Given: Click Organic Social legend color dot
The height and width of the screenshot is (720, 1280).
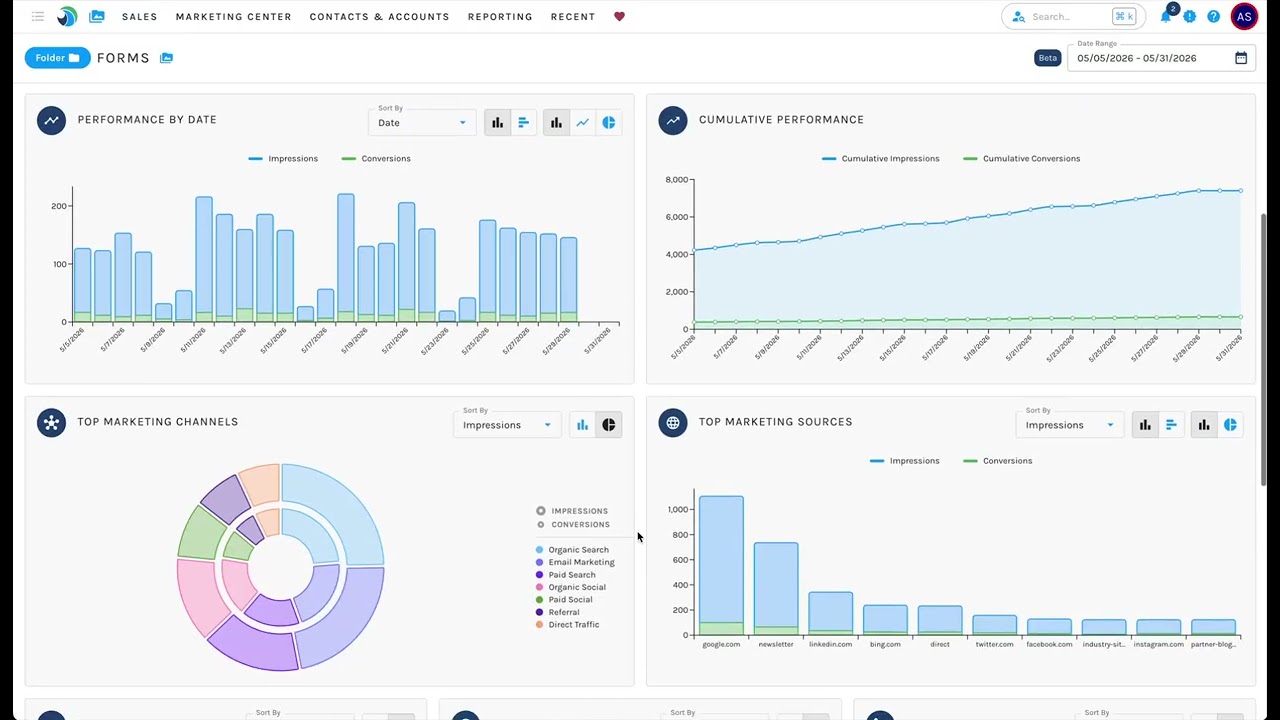Looking at the screenshot, I should coord(540,588).
